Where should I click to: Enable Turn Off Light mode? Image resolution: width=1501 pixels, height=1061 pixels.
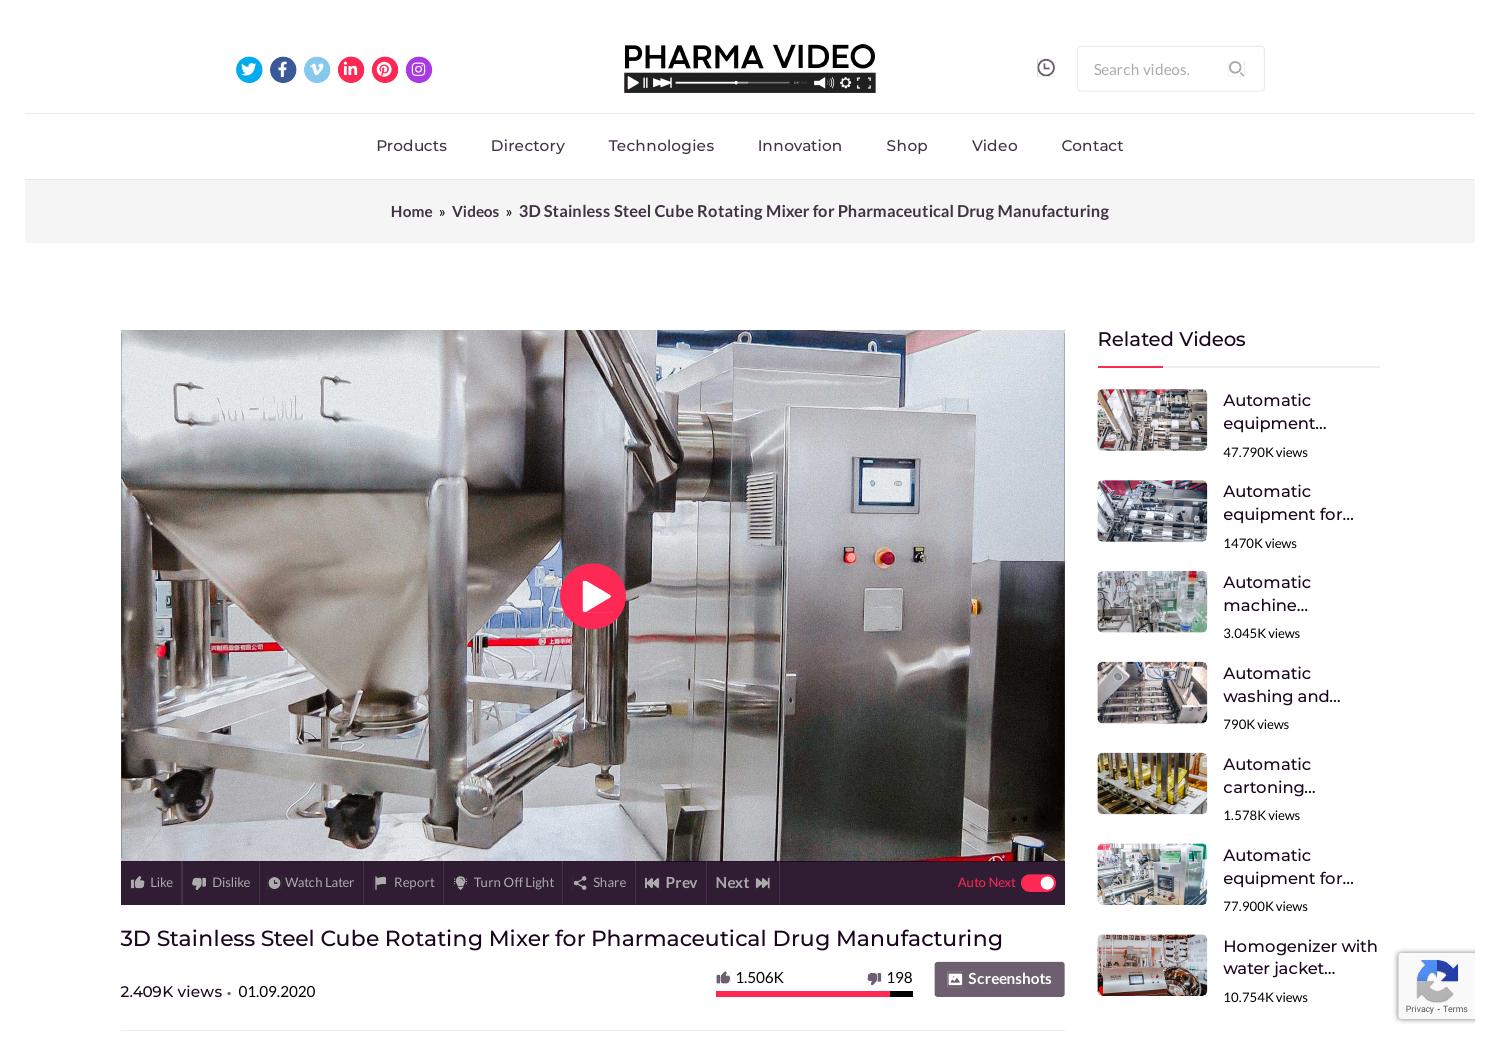pyautogui.click(x=503, y=882)
